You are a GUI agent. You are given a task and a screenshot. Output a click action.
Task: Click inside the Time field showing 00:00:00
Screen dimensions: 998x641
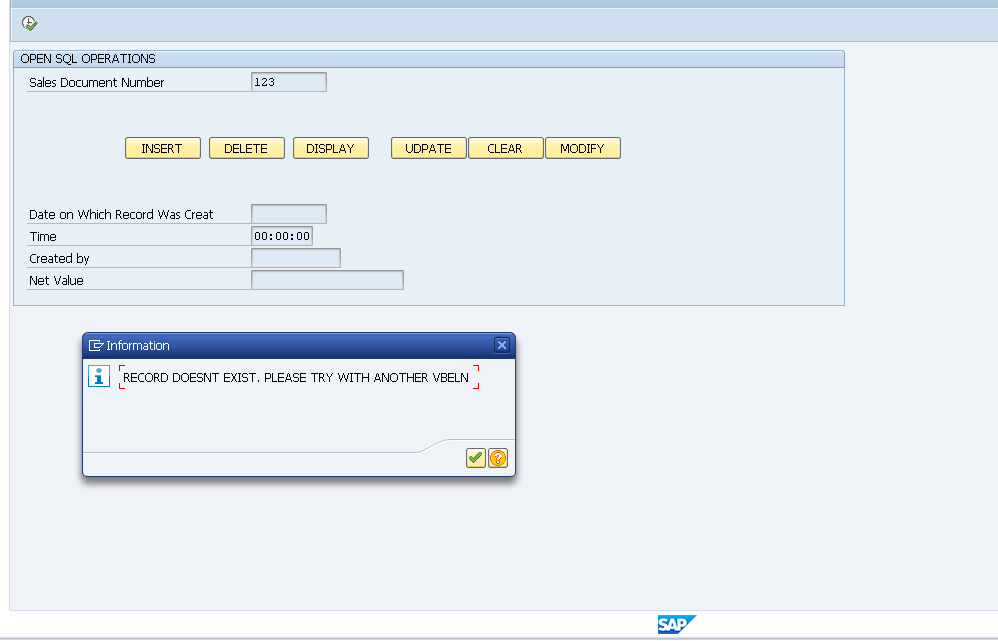[281, 235]
